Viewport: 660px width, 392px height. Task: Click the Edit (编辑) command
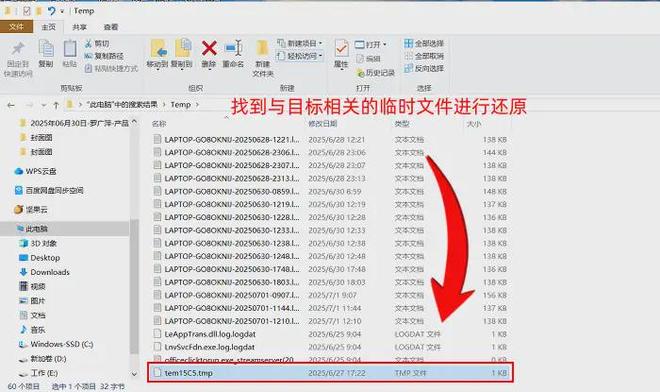[x=368, y=59]
